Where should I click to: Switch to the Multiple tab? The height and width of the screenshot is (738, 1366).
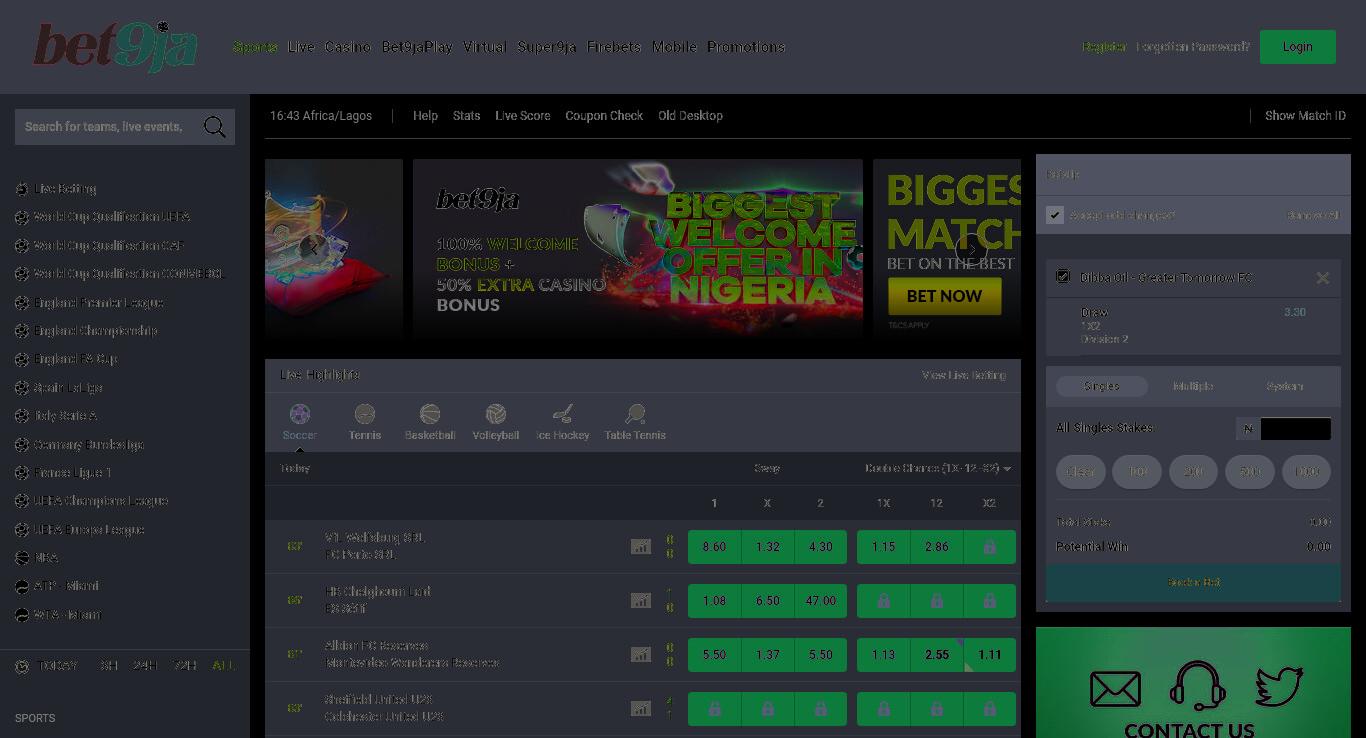[1193, 386]
